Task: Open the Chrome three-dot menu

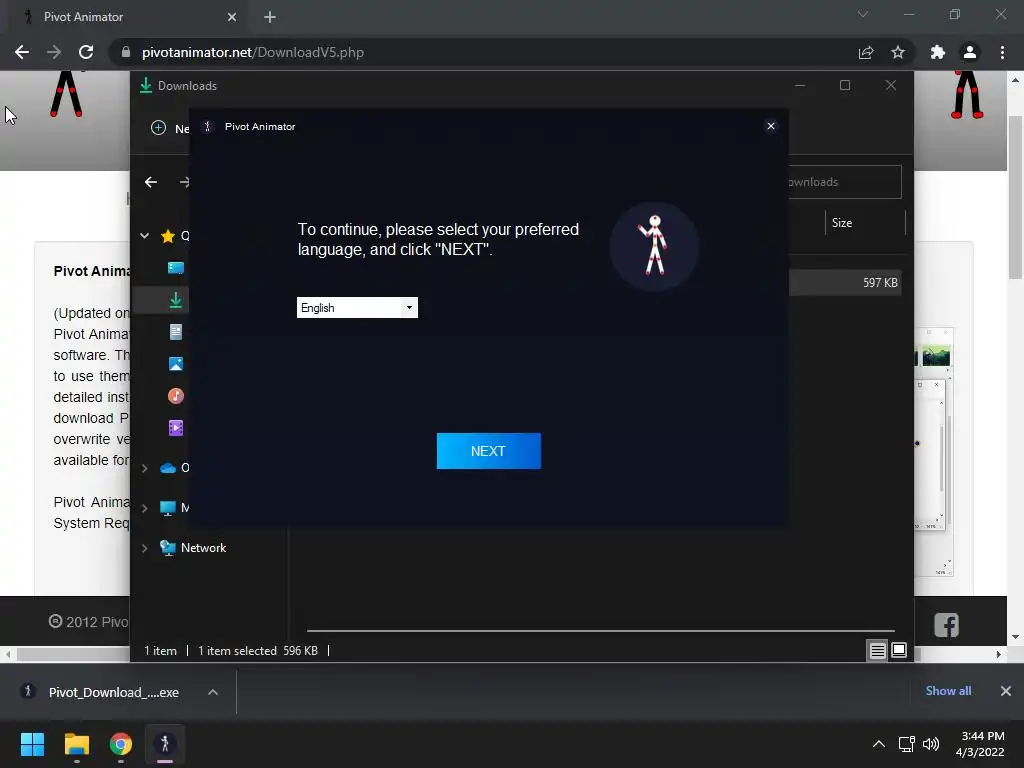Action: [x=1002, y=52]
